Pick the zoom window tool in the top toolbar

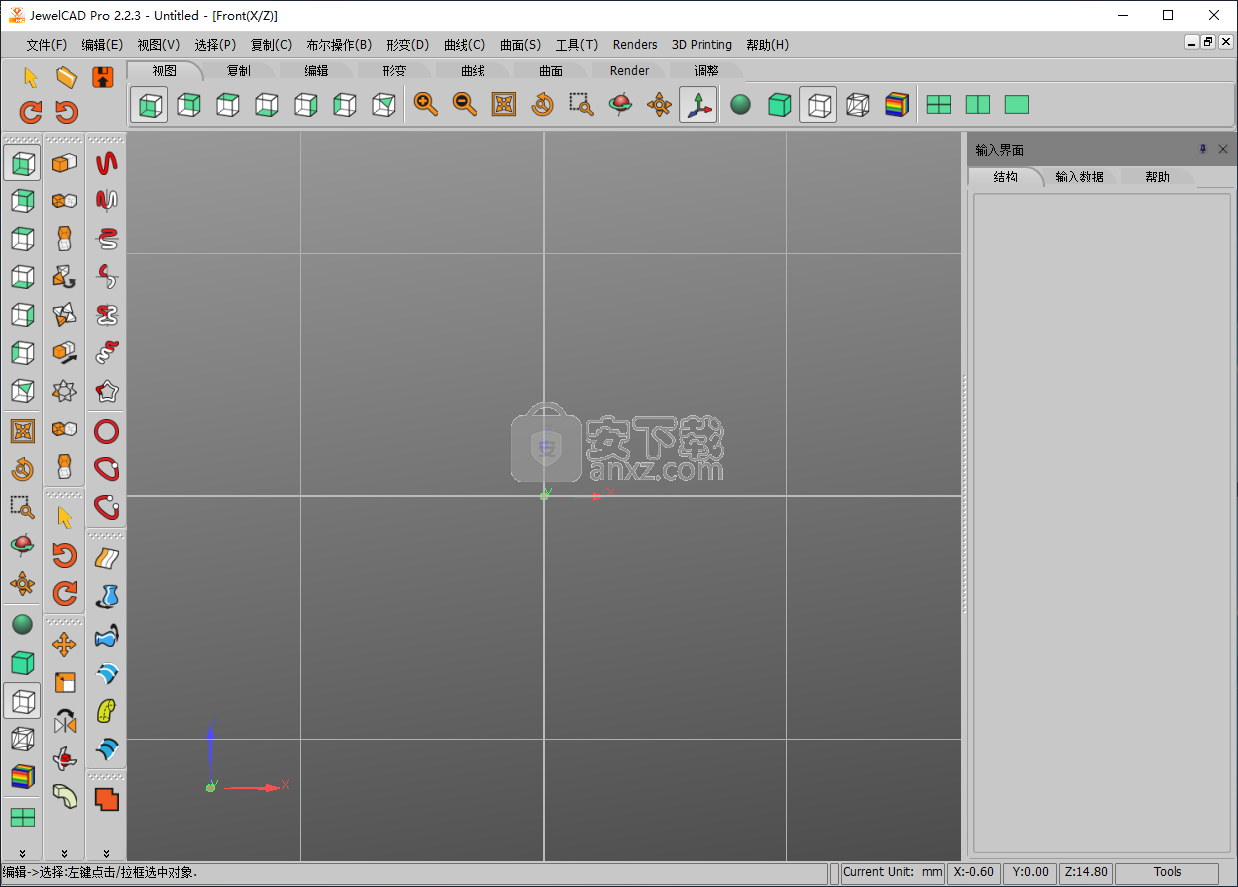582,105
